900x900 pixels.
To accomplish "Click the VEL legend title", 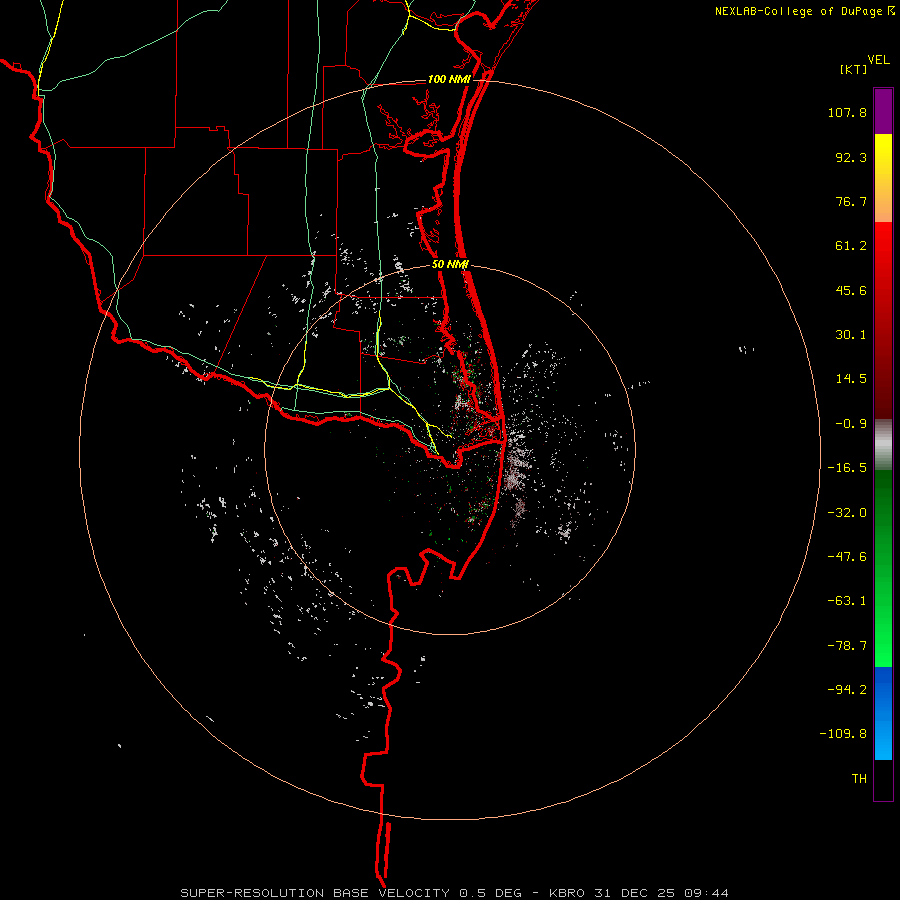I will (878, 60).
